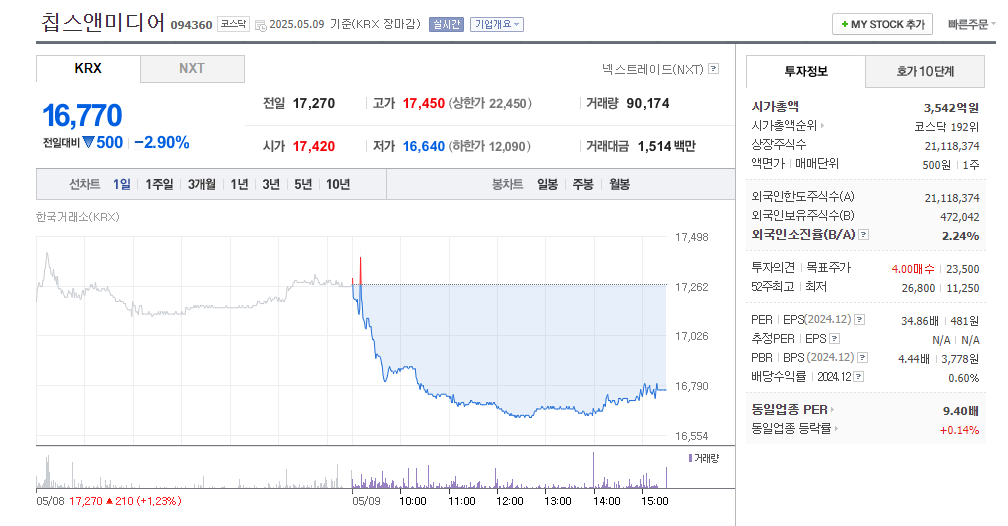The height and width of the screenshot is (526, 1008).
Task: Click the 4.00매수 opinion value
Action: click(913, 269)
